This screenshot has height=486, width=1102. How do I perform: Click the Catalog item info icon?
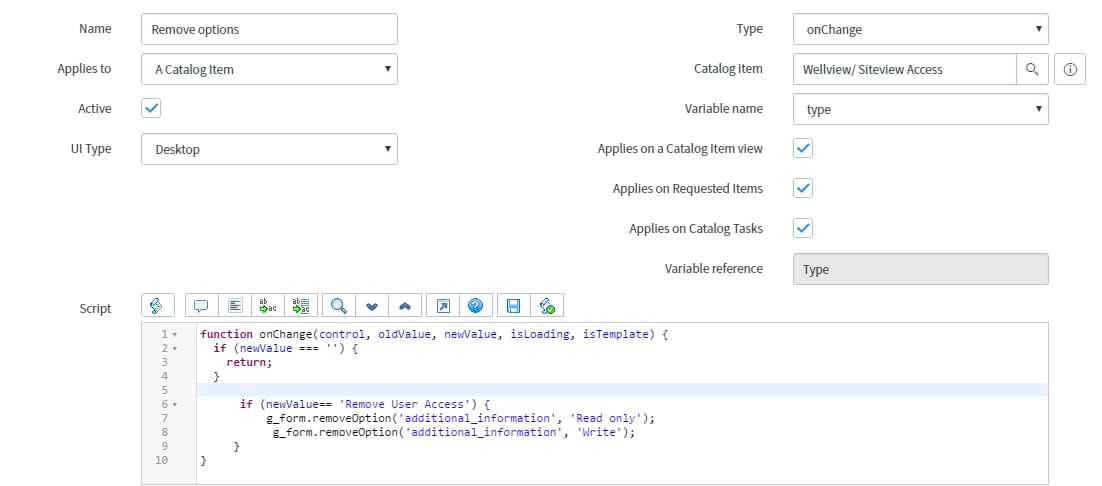(1070, 69)
